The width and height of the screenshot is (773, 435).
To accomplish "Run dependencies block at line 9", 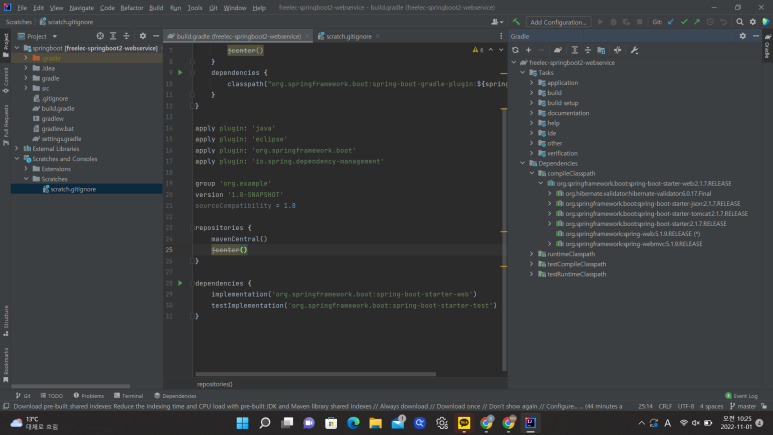I will [x=180, y=72].
